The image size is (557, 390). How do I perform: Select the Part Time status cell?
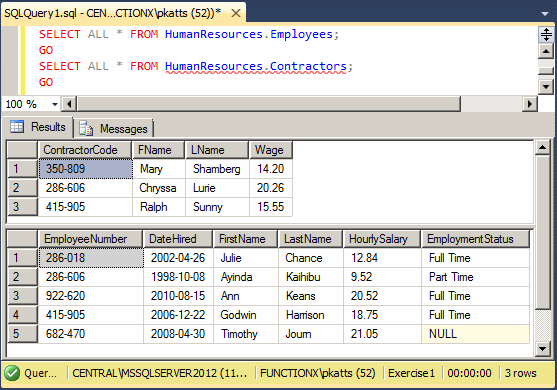tap(475, 277)
